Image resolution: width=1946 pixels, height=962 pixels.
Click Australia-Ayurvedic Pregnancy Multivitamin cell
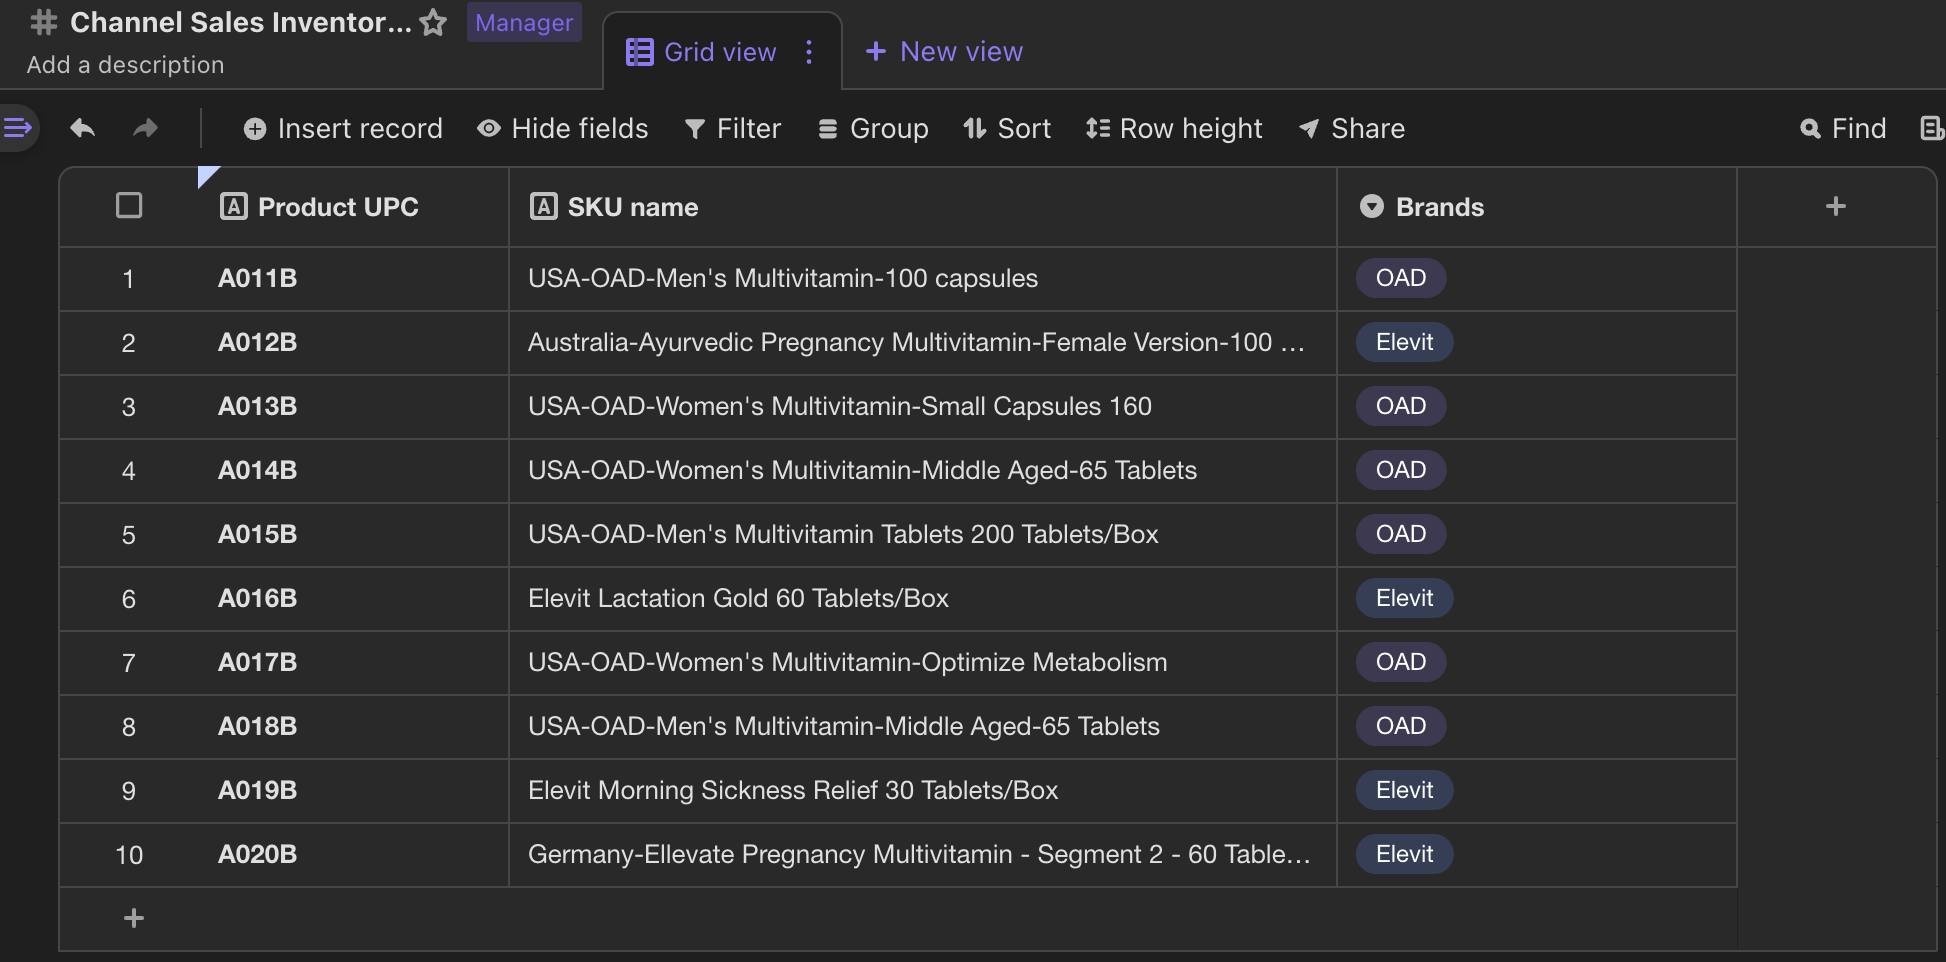(923, 343)
